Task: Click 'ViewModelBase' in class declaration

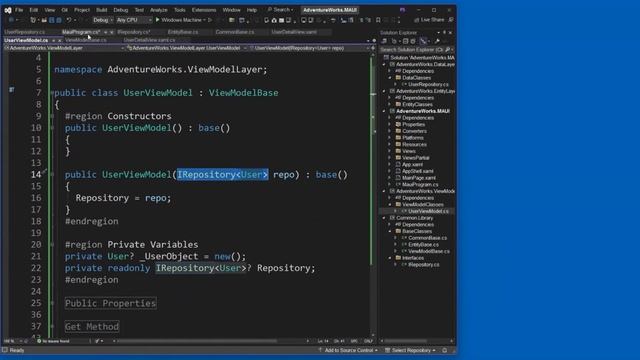Action: [244, 93]
